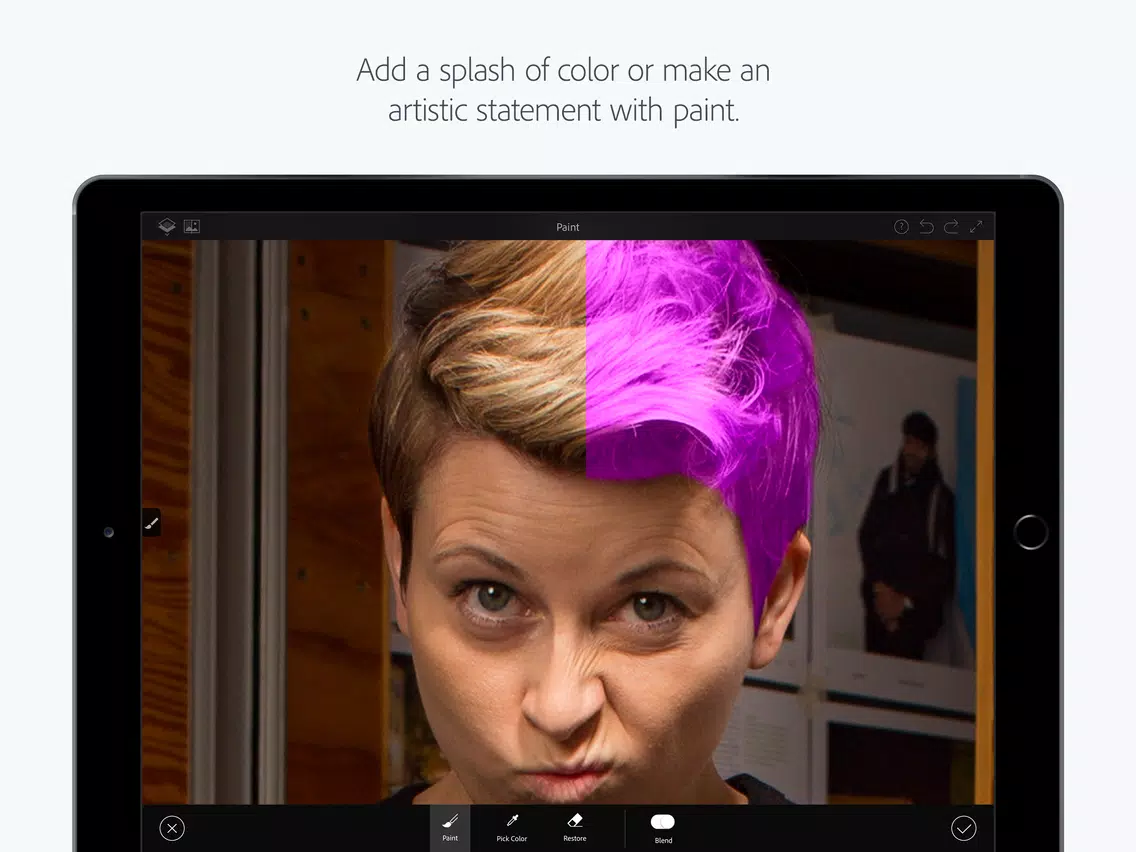Toggle the Blend switch

(x=663, y=822)
